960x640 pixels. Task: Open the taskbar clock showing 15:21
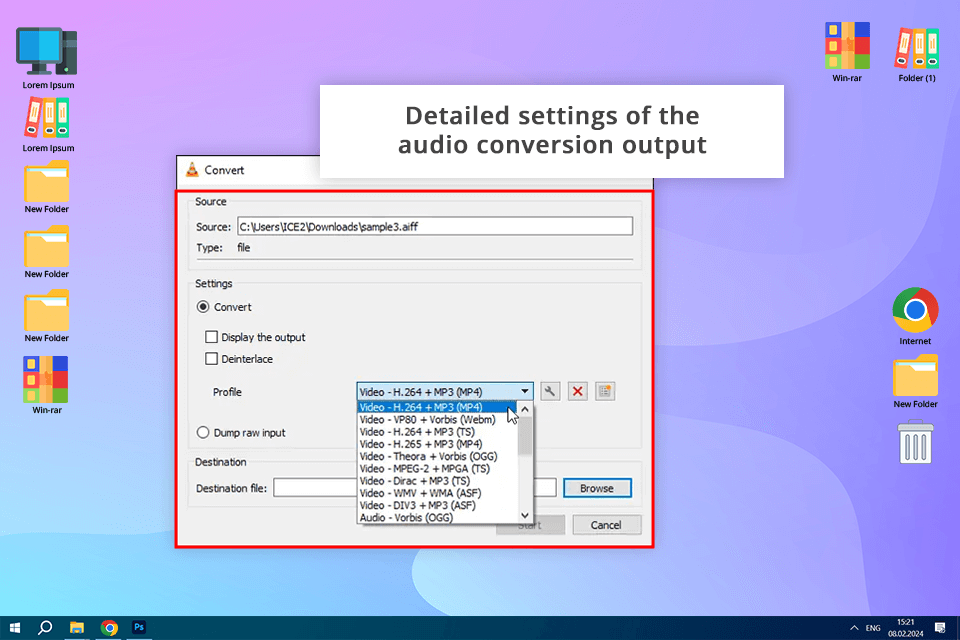pos(906,628)
